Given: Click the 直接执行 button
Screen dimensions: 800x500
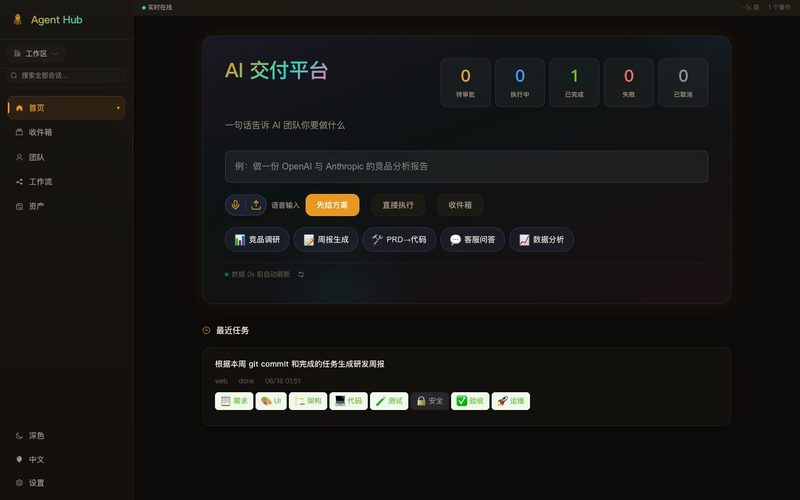Looking at the screenshot, I should click(x=398, y=205).
